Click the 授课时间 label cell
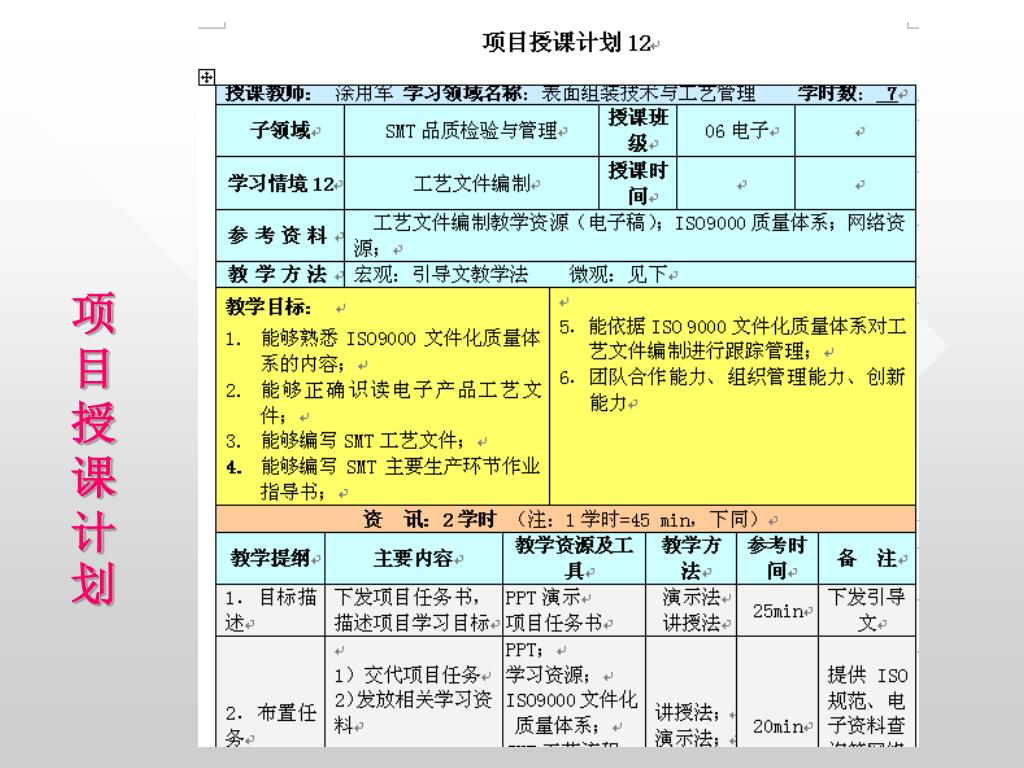Screen dimensions: 1024x768 638,184
